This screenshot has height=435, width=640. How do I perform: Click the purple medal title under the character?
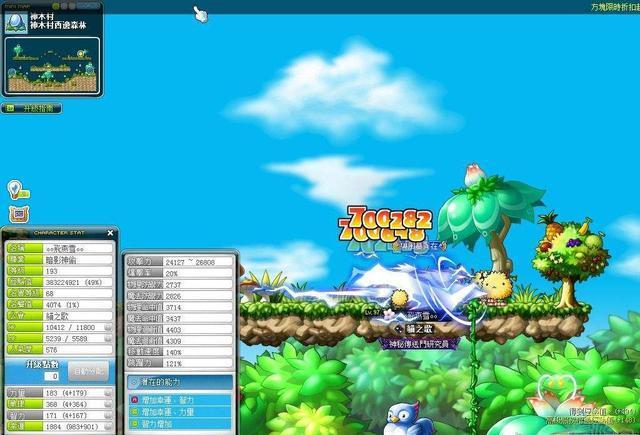(x=419, y=344)
